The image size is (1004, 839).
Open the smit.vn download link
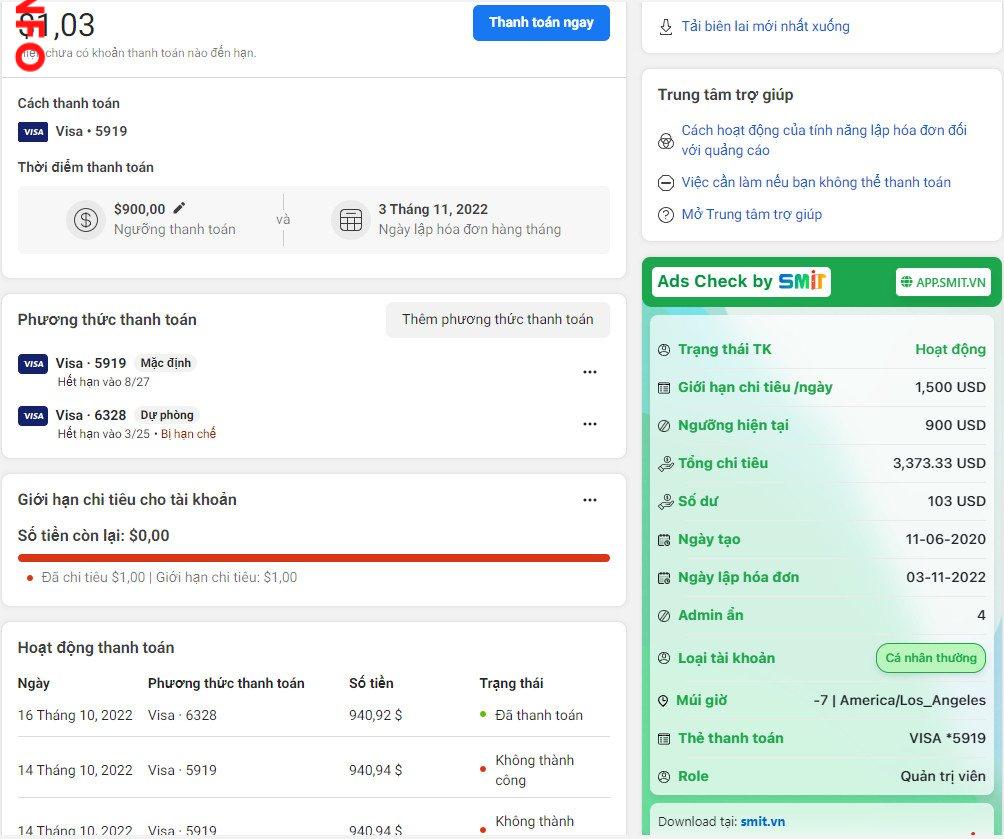click(x=762, y=822)
